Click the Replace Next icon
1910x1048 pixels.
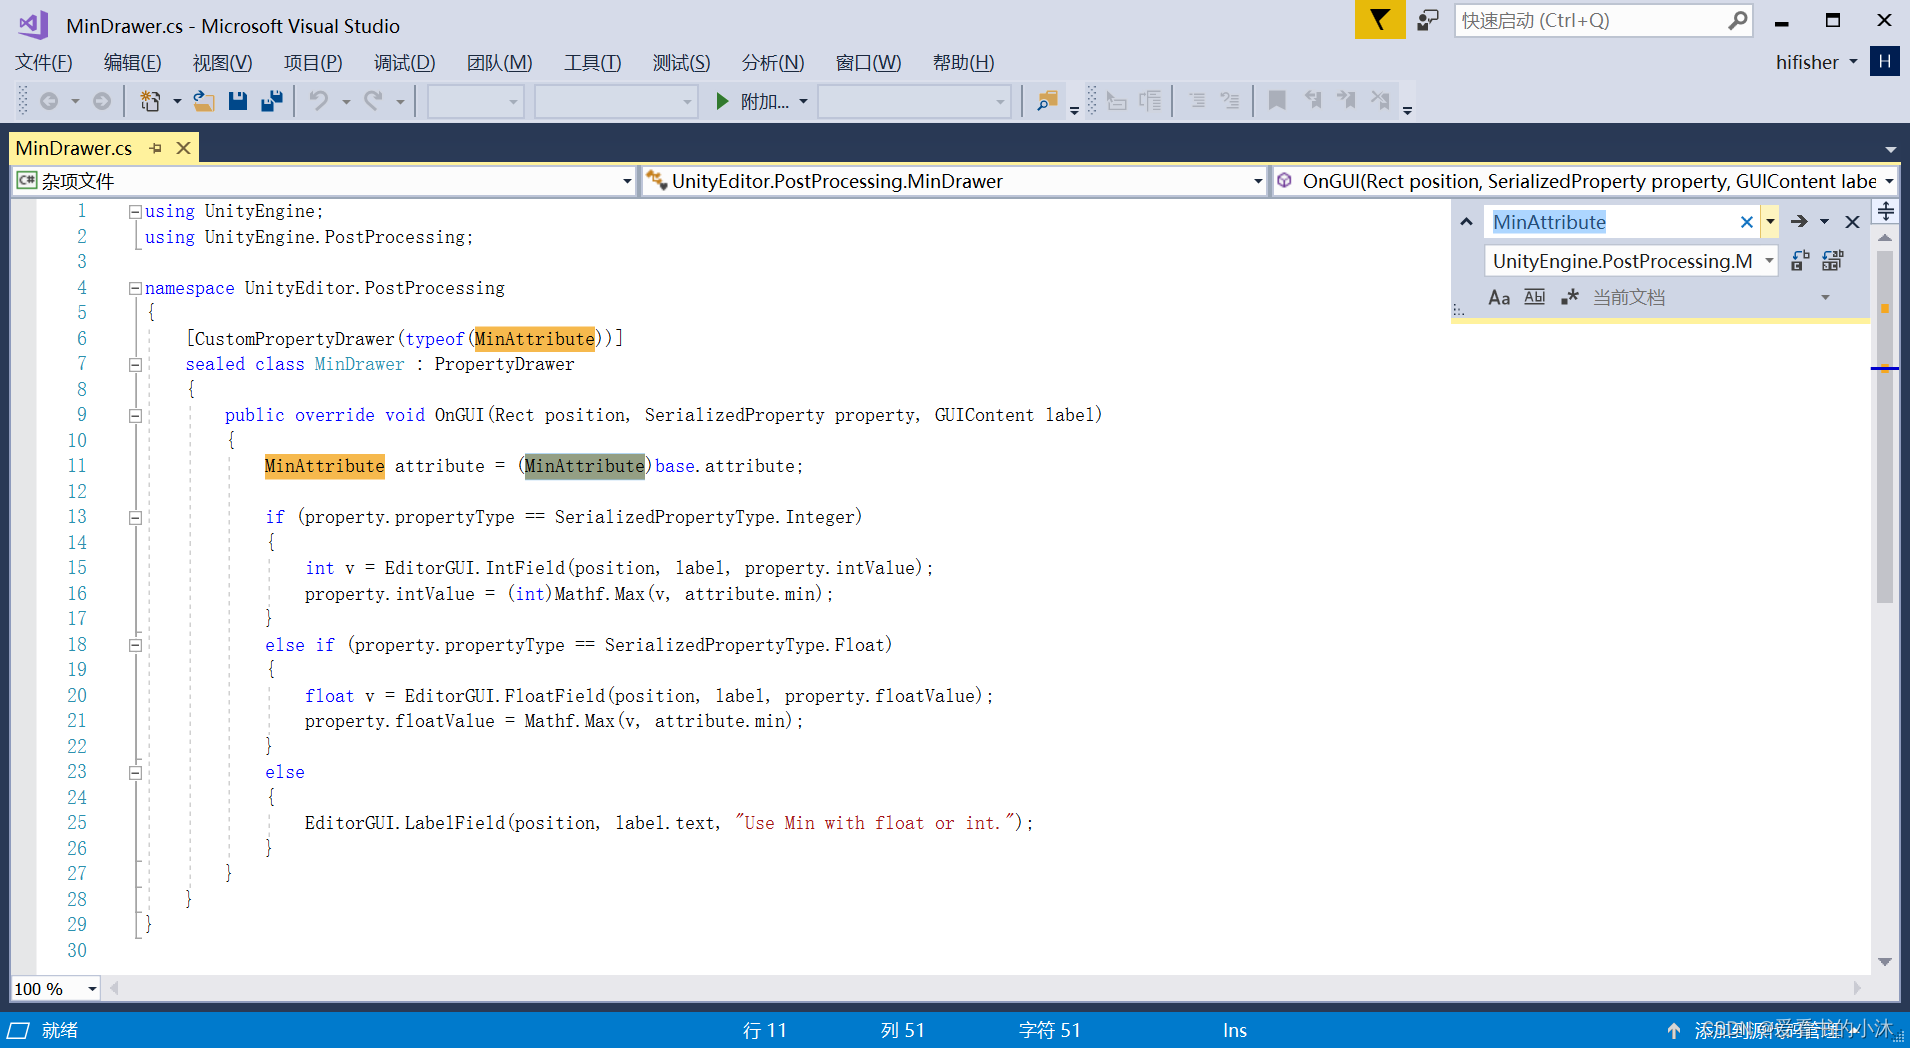coord(1800,261)
